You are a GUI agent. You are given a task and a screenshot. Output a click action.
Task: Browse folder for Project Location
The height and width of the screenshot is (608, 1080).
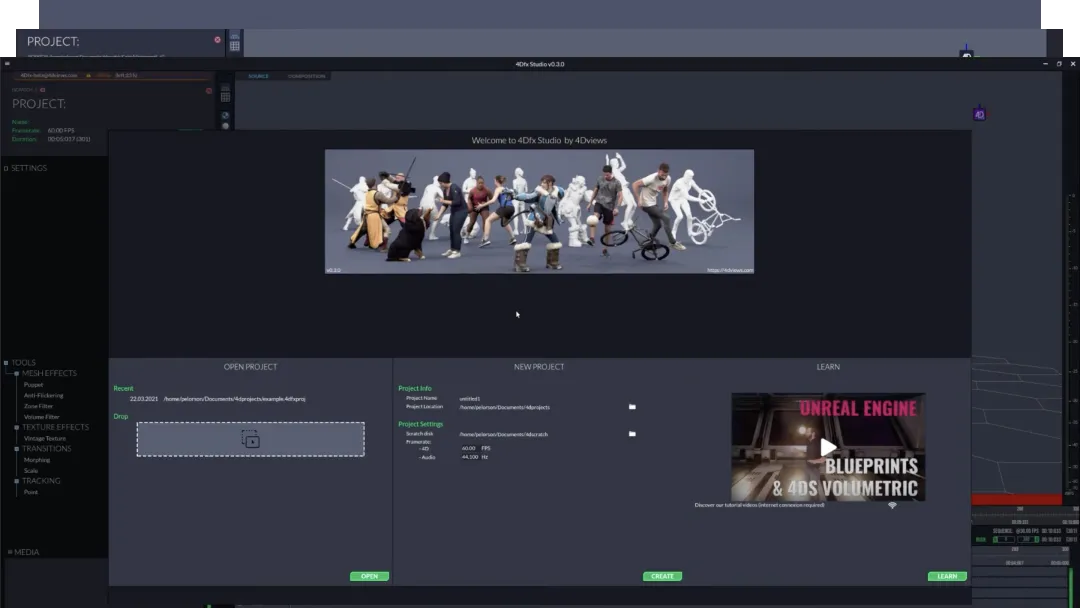[x=632, y=407]
